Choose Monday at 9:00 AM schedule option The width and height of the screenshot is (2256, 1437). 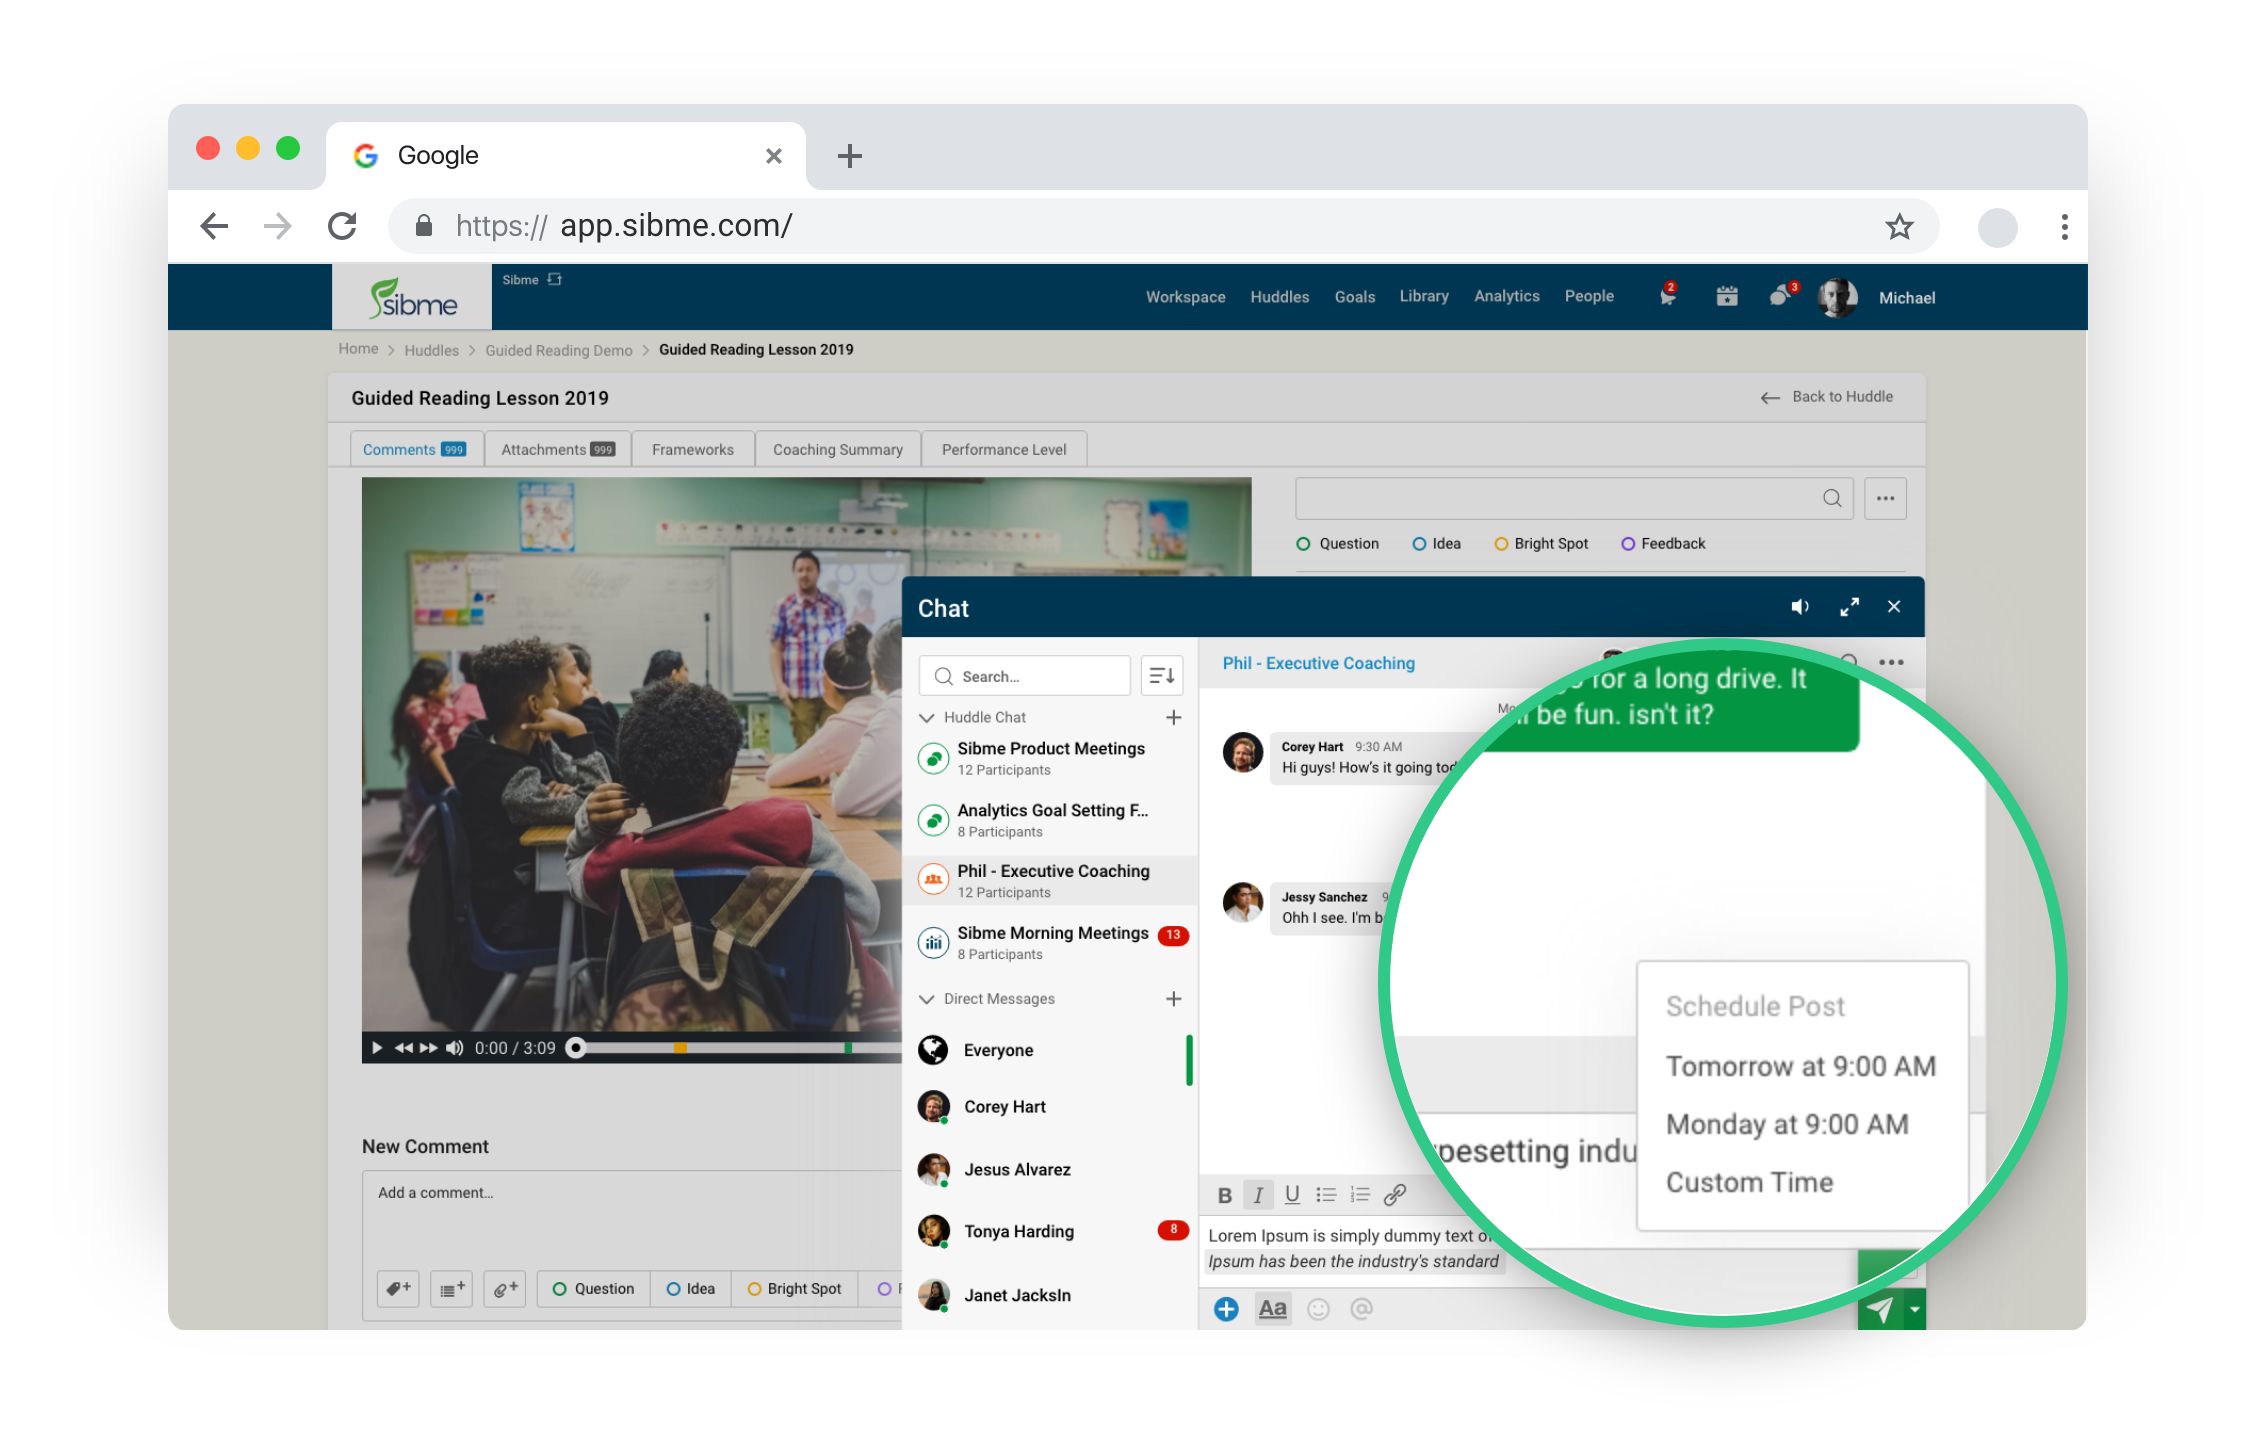(1787, 1124)
